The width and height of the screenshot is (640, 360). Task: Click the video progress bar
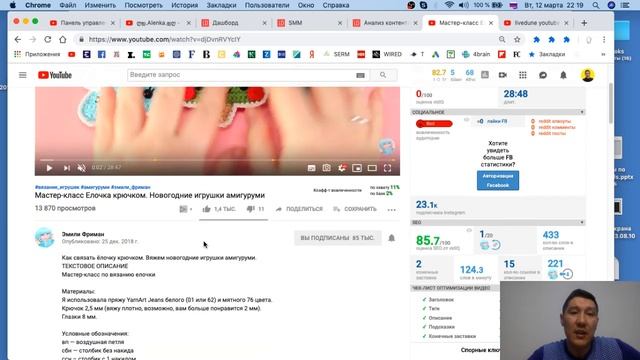217,160
